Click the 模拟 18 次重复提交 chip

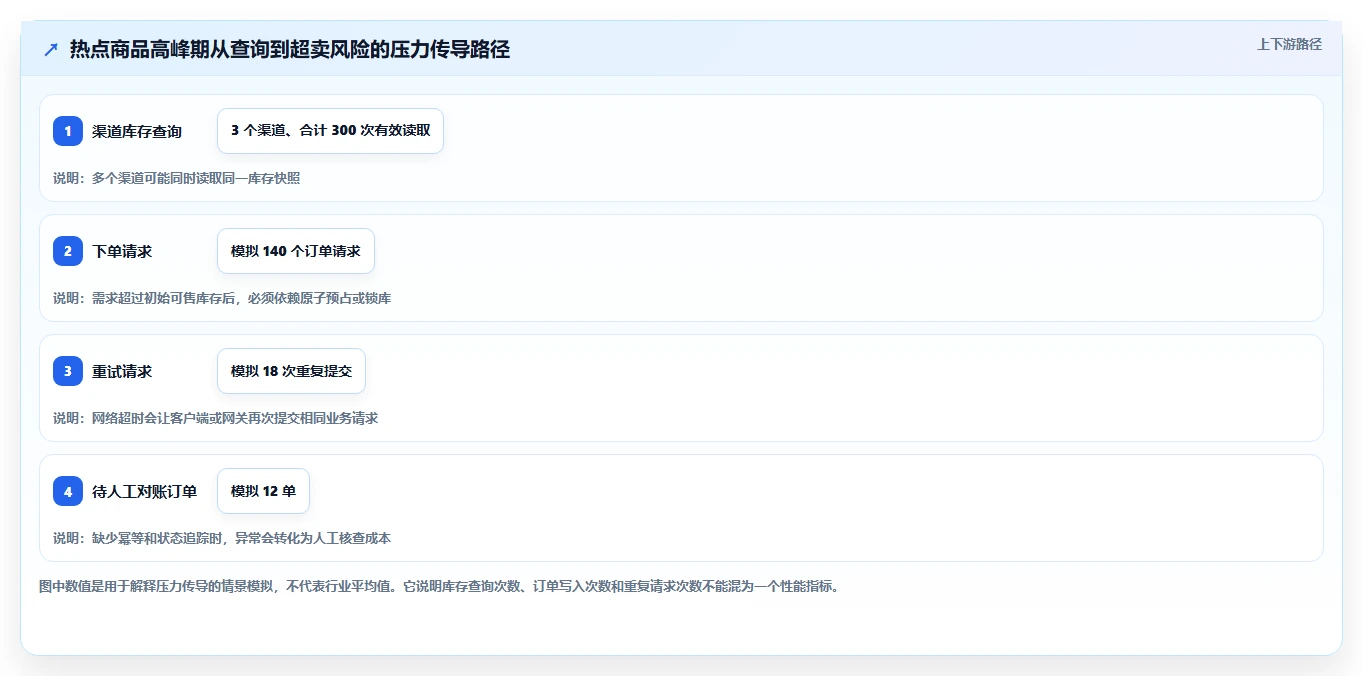(291, 371)
